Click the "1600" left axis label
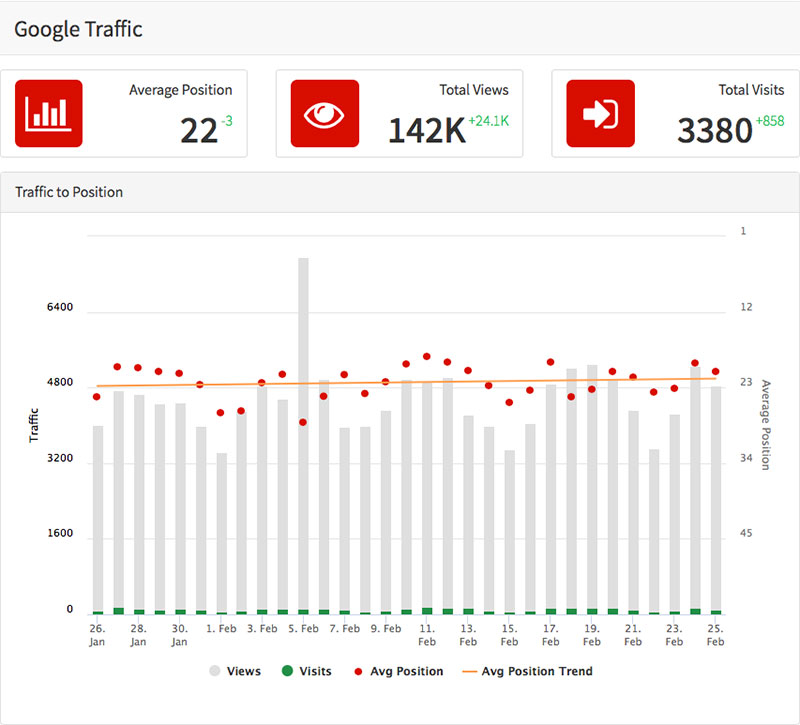The width and height of the screenshot is (800, 725). [x=60, y=534]
